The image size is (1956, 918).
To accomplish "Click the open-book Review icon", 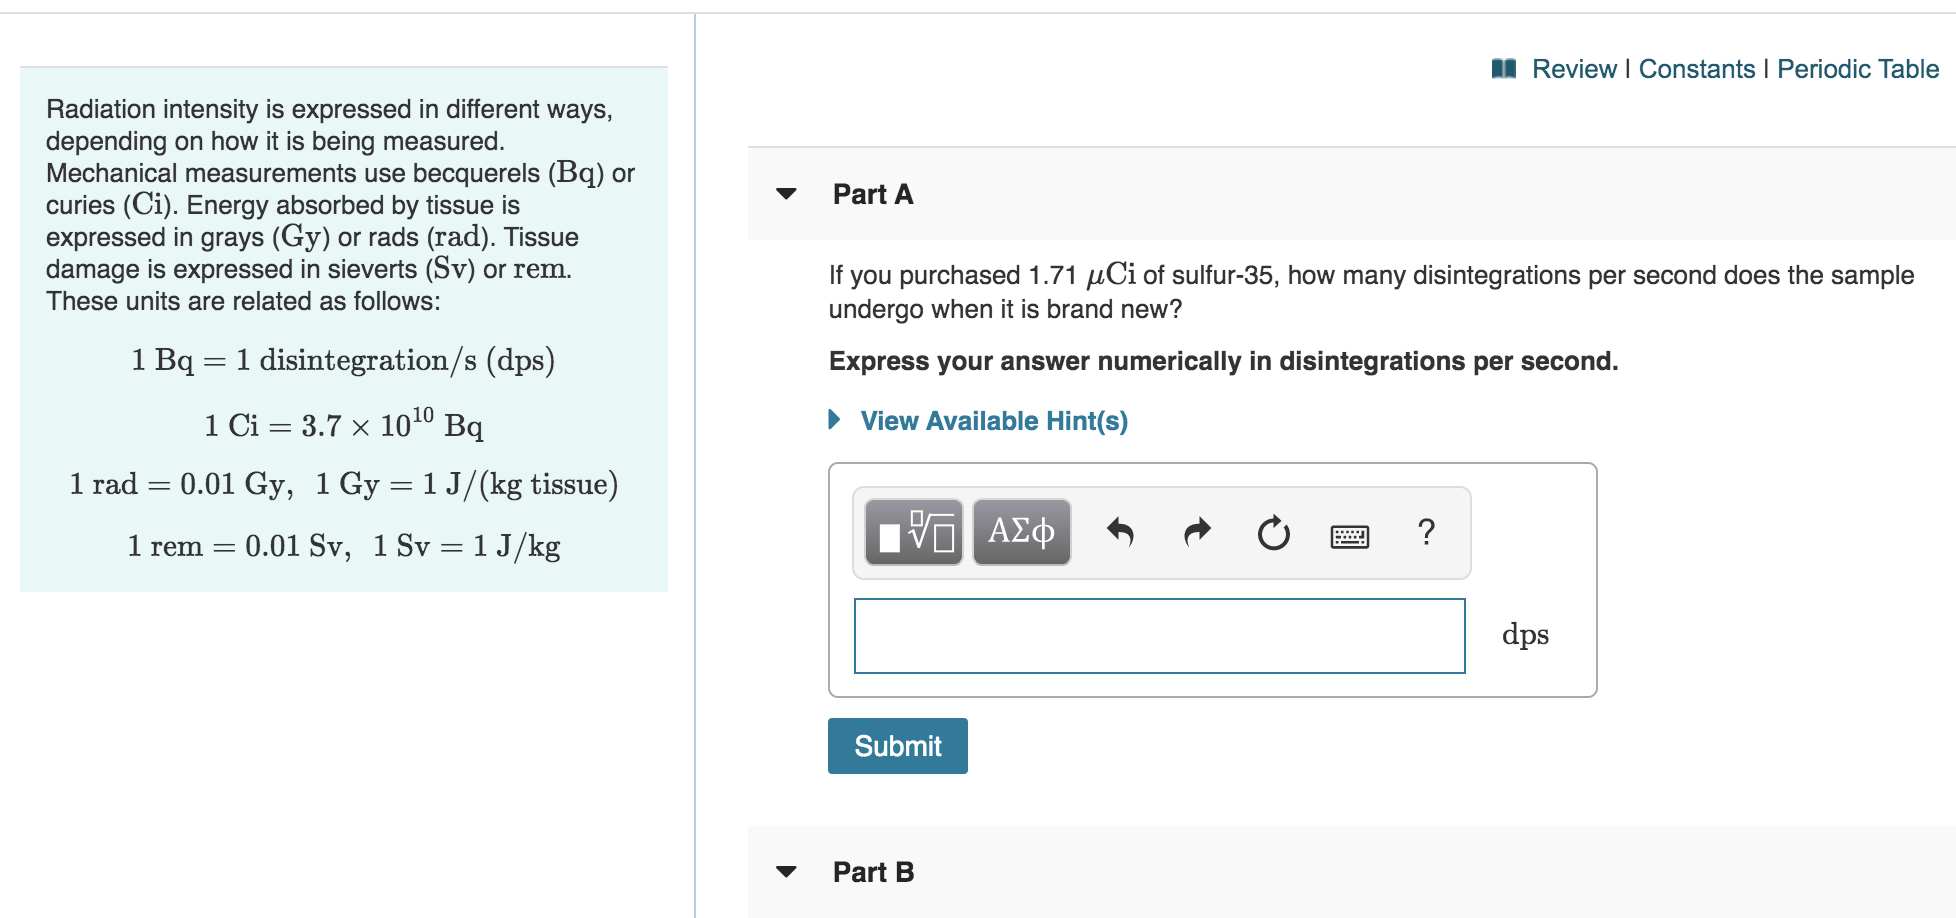I will 1506,67.
